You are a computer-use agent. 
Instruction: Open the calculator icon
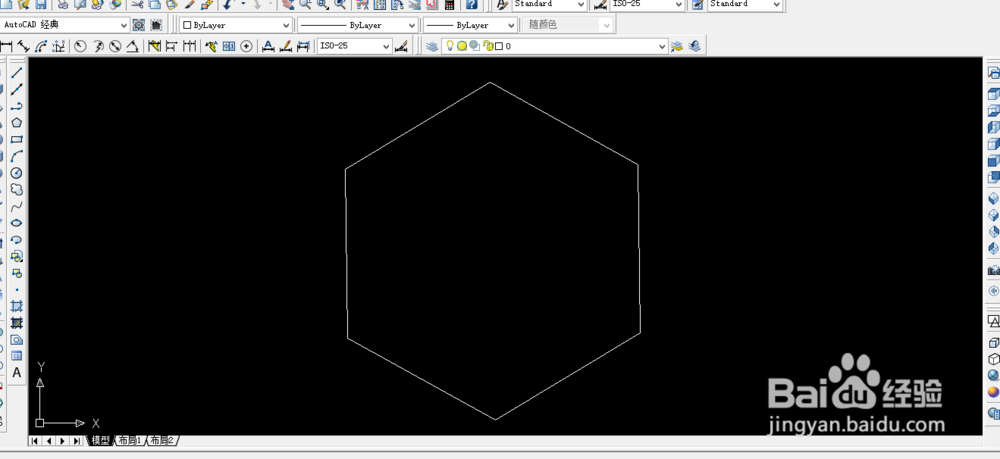pos(450,4)
